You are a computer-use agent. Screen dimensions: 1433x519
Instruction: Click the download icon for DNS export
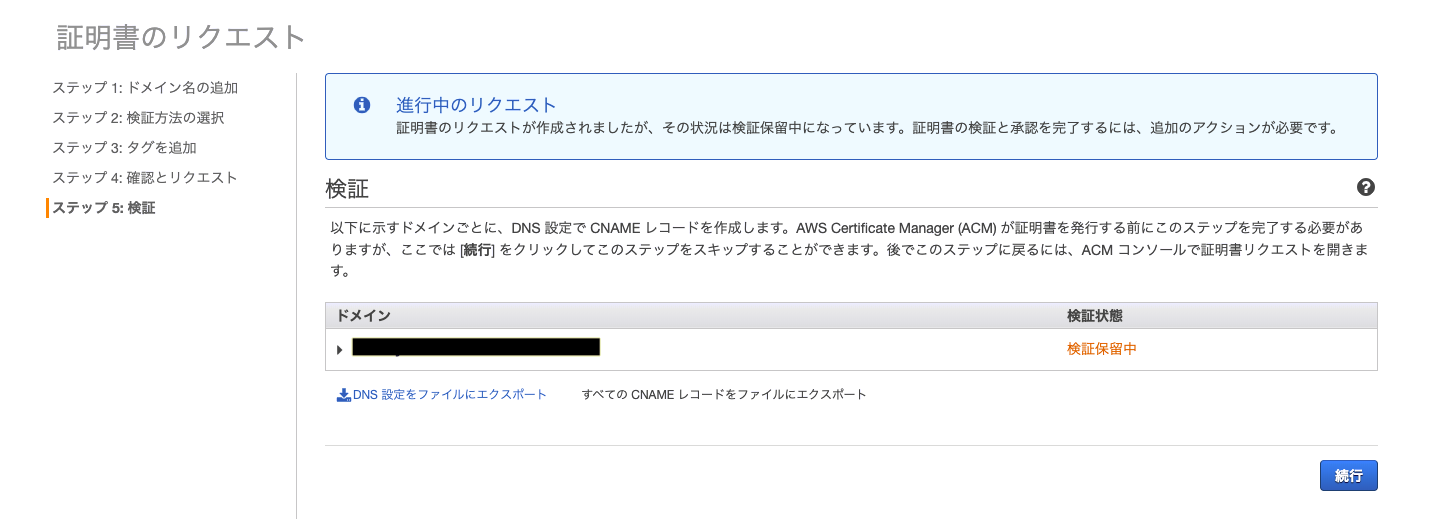(x=343, y=395)
